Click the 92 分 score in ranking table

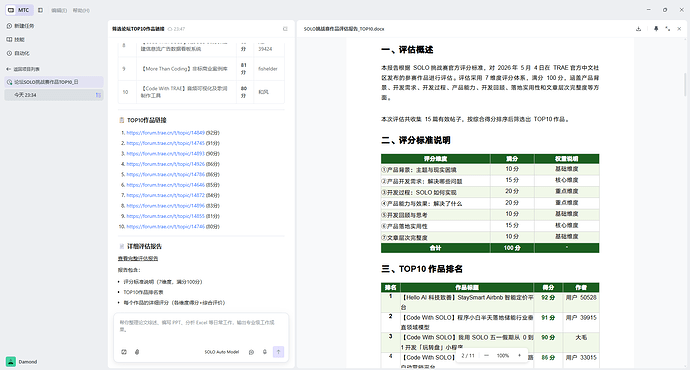point(548,298)
